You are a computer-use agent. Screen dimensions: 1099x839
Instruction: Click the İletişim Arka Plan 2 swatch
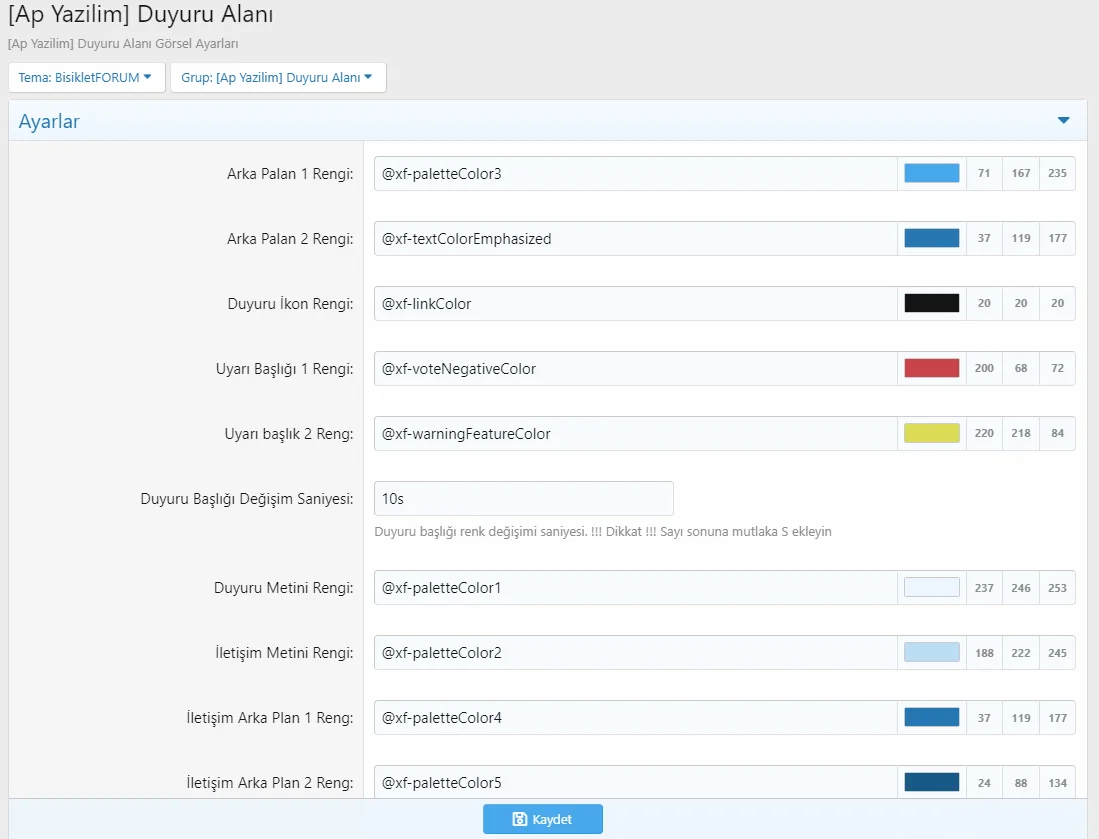pos(931,782)
